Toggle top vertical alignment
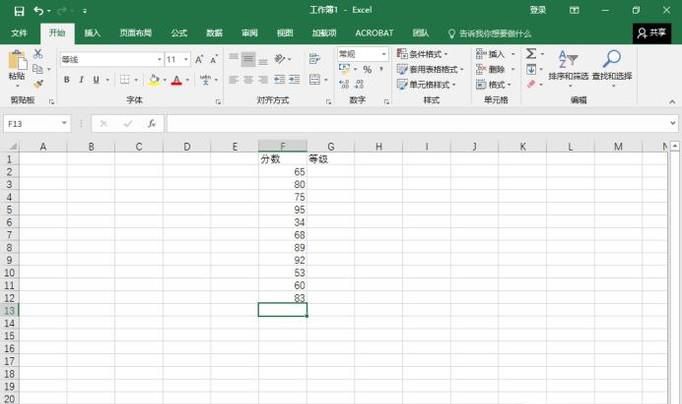The width and height of the screenshot is (682, 404). coord(234,59)
